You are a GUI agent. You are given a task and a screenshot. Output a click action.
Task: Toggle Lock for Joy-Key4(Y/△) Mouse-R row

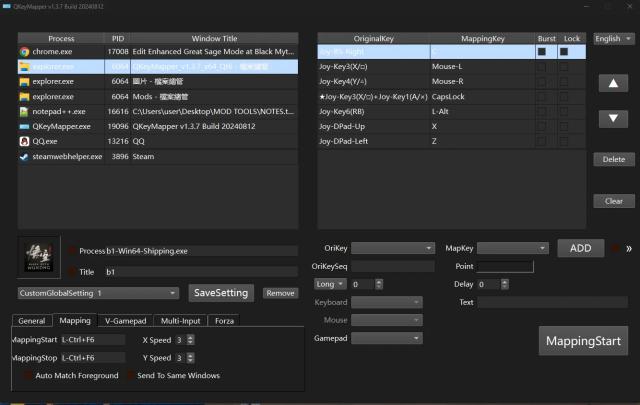(564, 82)
